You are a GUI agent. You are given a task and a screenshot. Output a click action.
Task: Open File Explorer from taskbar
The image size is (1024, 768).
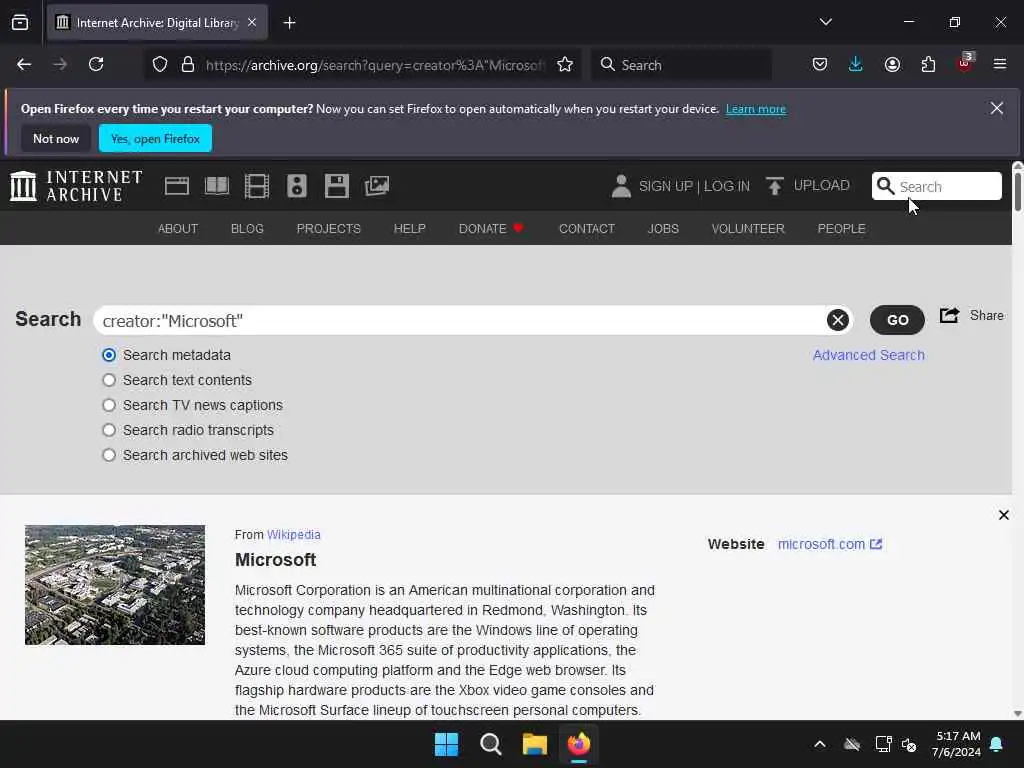coord(535,744)
